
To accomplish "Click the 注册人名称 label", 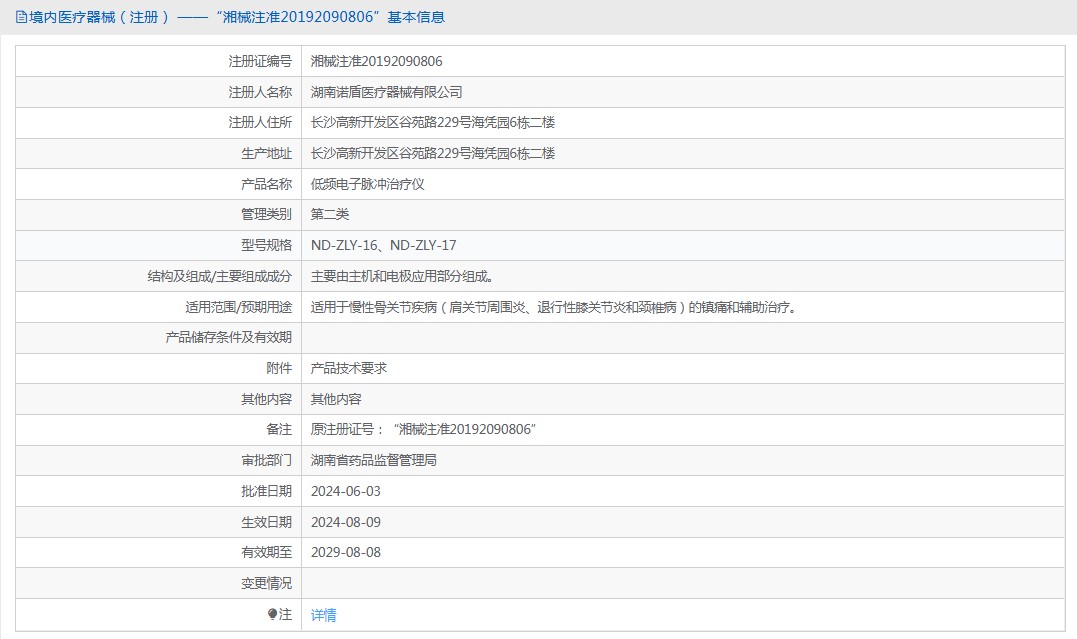I will pos(260,92).
